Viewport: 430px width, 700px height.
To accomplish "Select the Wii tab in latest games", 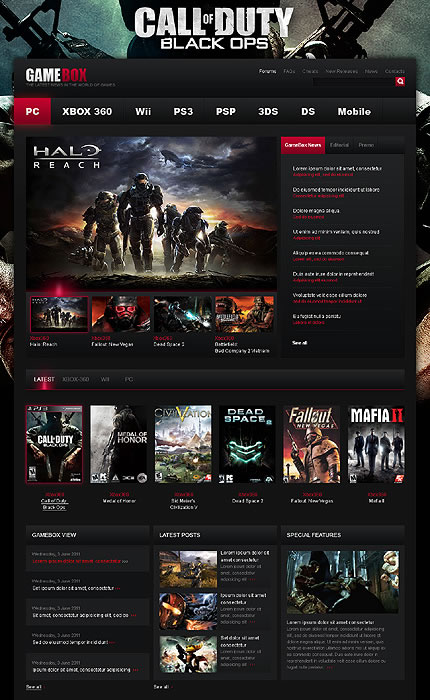I will tap(105, 379).
